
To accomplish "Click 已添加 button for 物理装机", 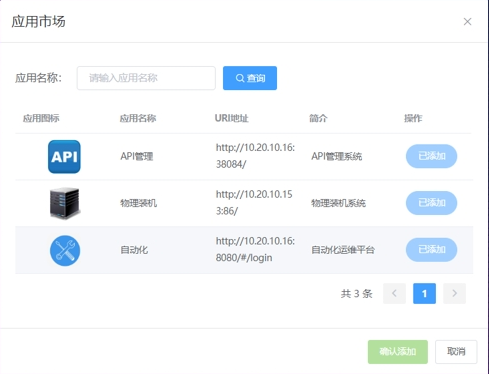I will 431,203.
